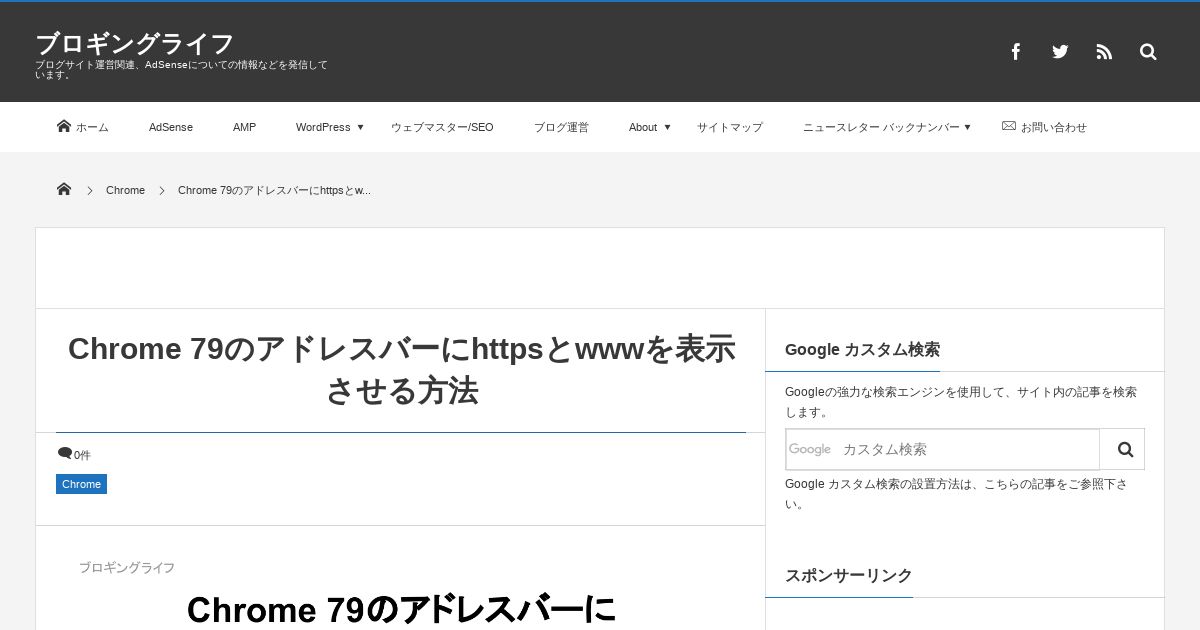Click Chrome in the breadcrumb trail
Viewport: 1200px width, 630px height.
pyautogui.click(x=125, y=190)
